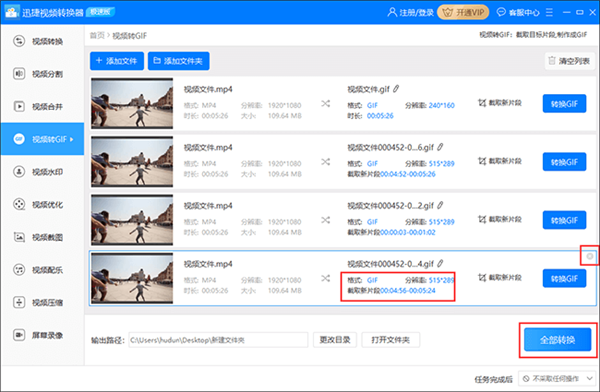Image resolution: width=600 pixels, height=392 pixels.
Task: Open 视频合并 in the sidebar
Action: pos(42,106)
